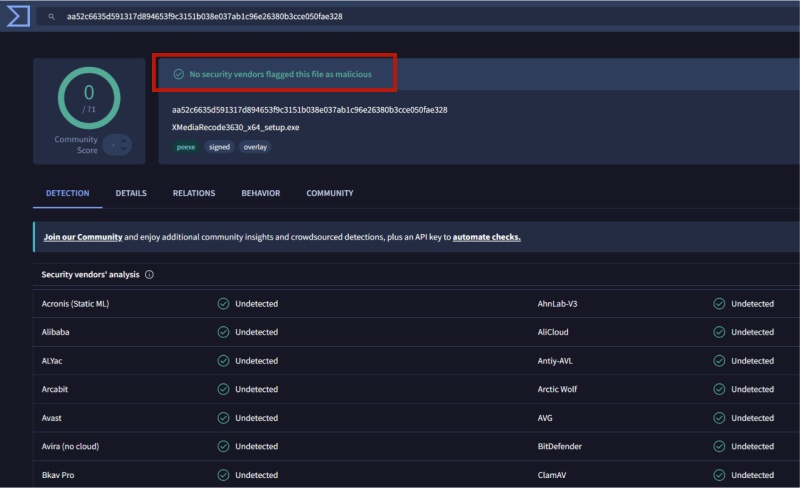Click Undetected text in the AVG row
Viewport: 800px width, 488px height.
pos(753,418)
